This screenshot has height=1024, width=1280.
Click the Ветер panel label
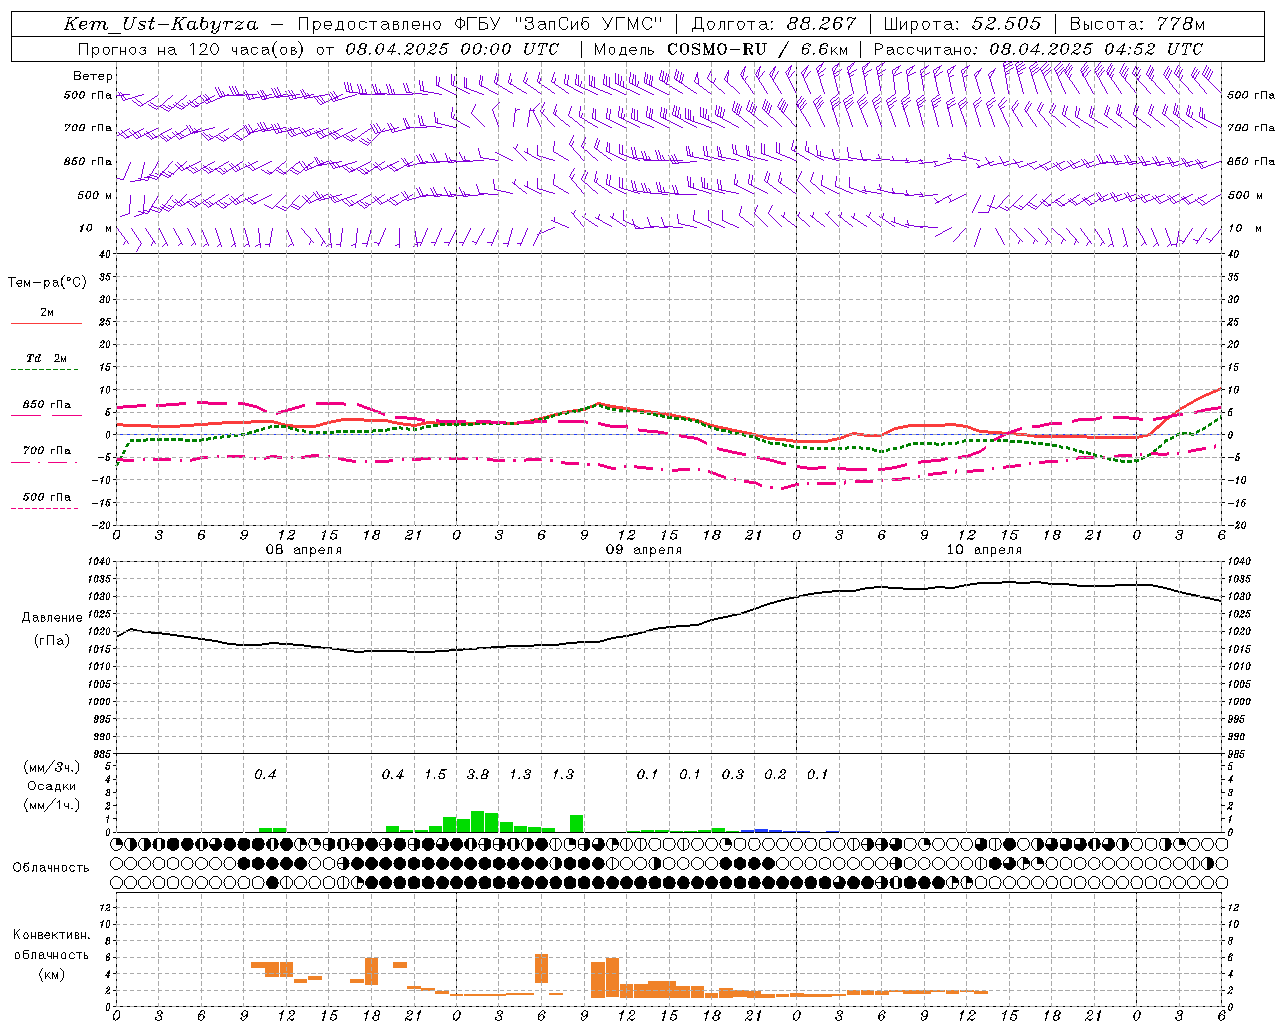[x=92, y=76]
